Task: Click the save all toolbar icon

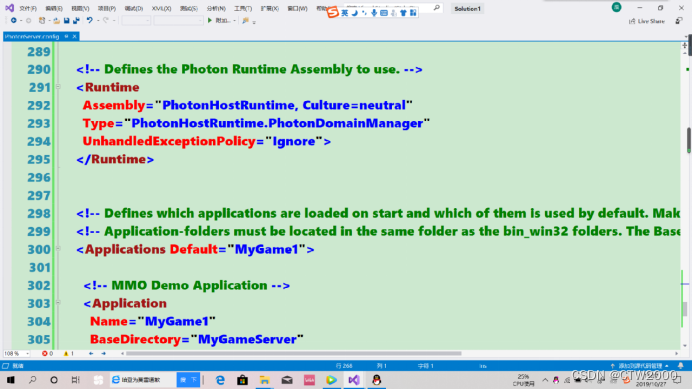Action: click(76, 20)
